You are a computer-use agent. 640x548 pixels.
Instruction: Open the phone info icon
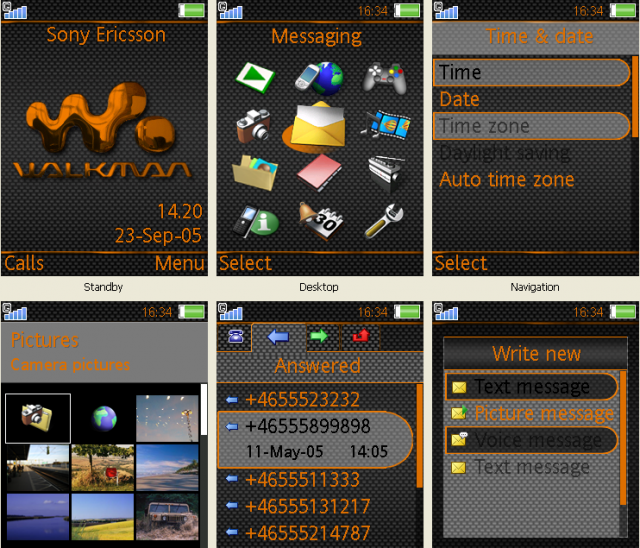256,221
